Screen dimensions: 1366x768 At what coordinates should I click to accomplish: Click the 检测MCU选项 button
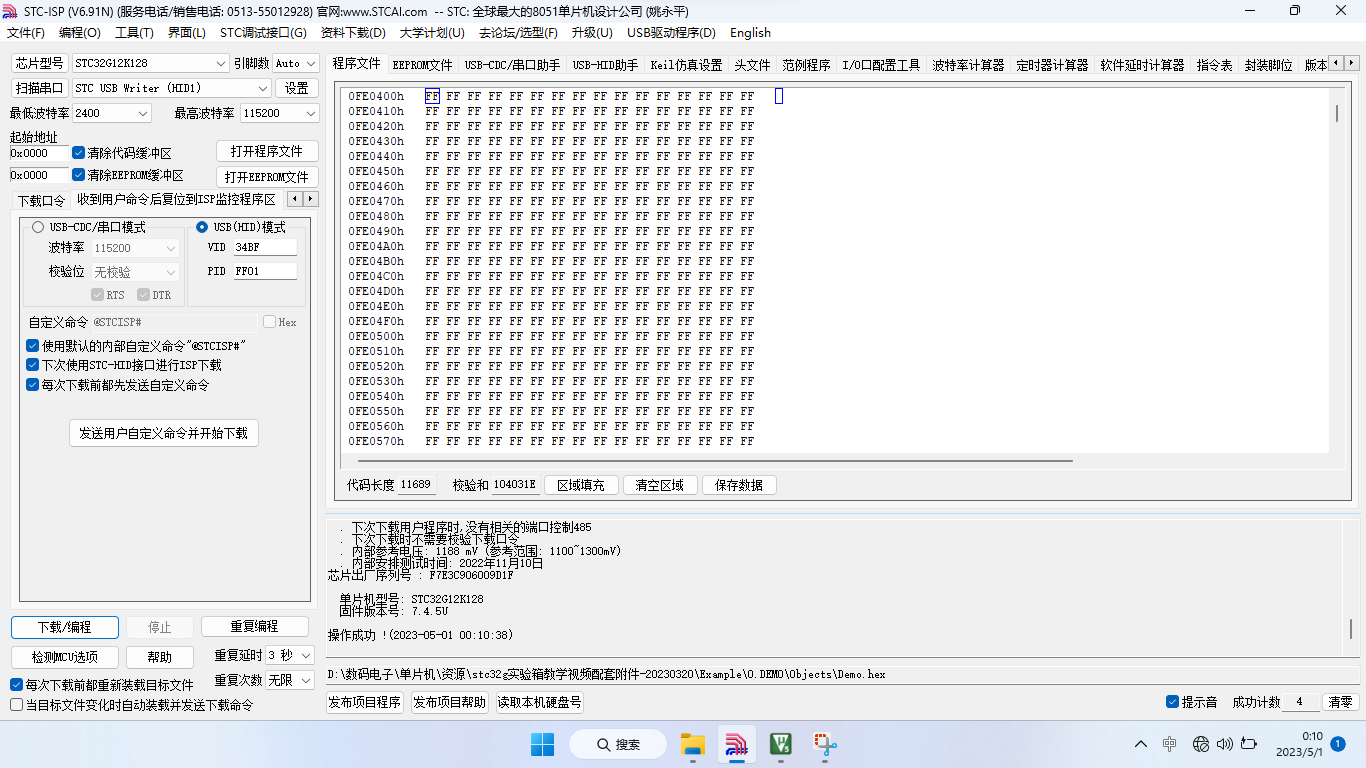coord(65,657)
